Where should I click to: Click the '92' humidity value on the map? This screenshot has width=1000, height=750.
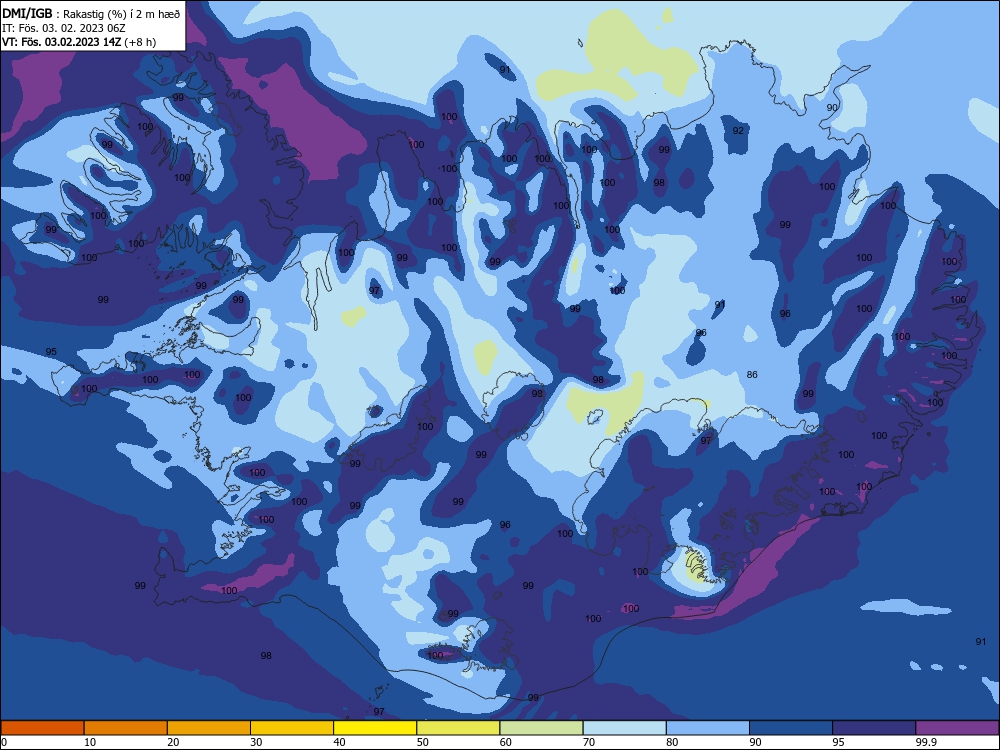coord(738,131)
